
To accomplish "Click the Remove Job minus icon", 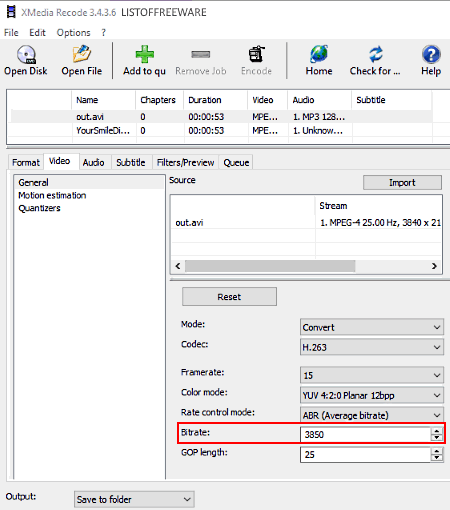I will point(201,54).
